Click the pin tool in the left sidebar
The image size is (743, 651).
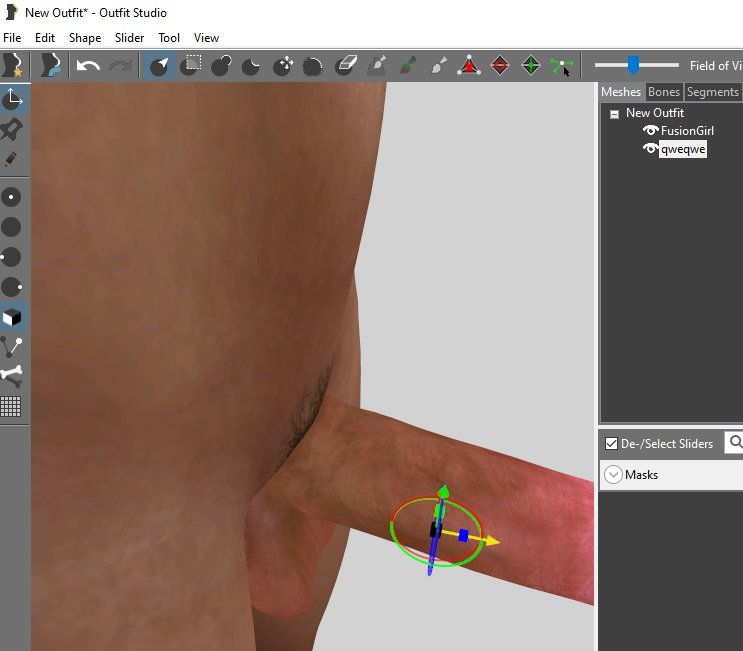click(12, 129)
